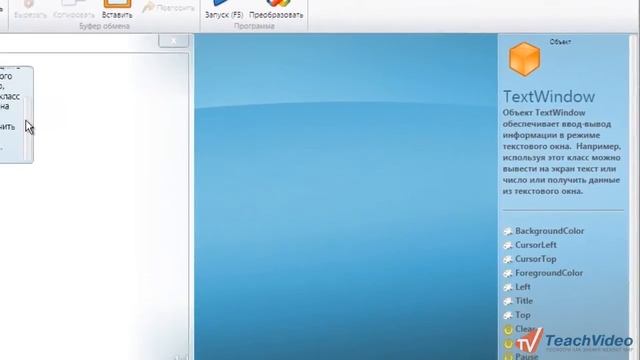Click the property icon beside CursorLeft
This screenshot has width=640, height=360.
(508, 245)
